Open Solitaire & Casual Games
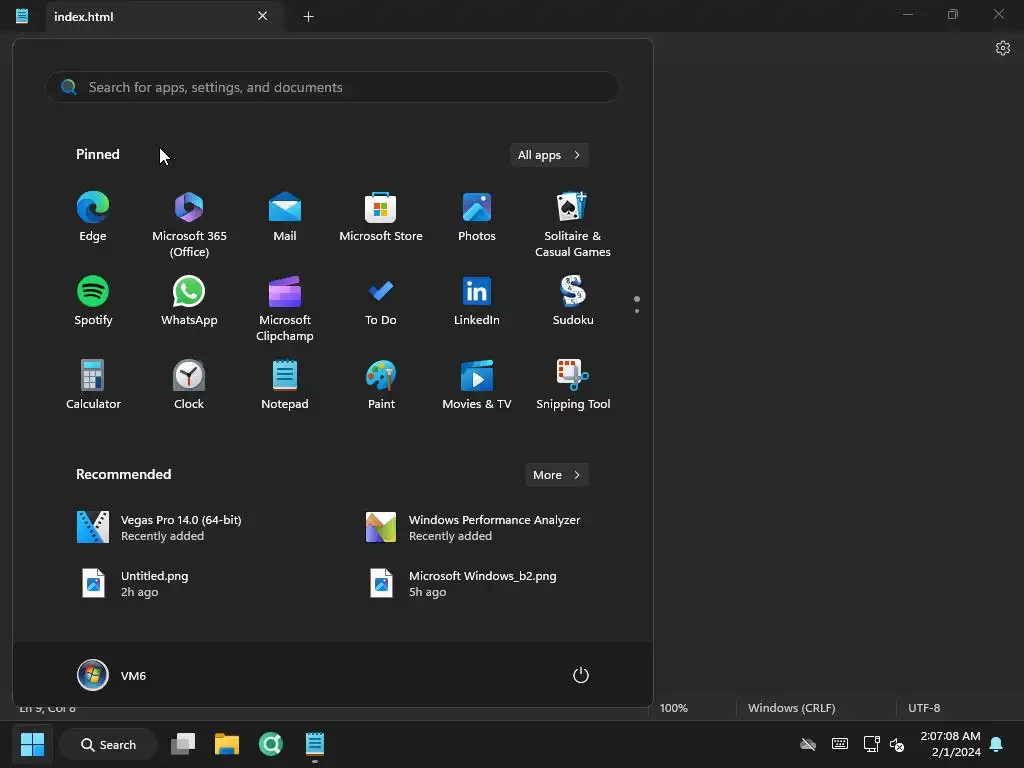Image resolution: width=1024 pixels, height=768 pixels. point(573,225)
